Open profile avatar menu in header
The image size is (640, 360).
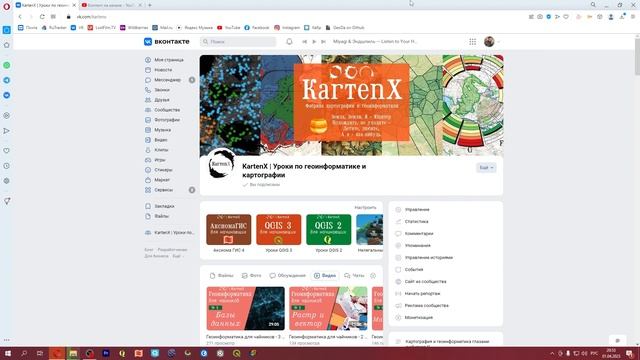point(491,42)
